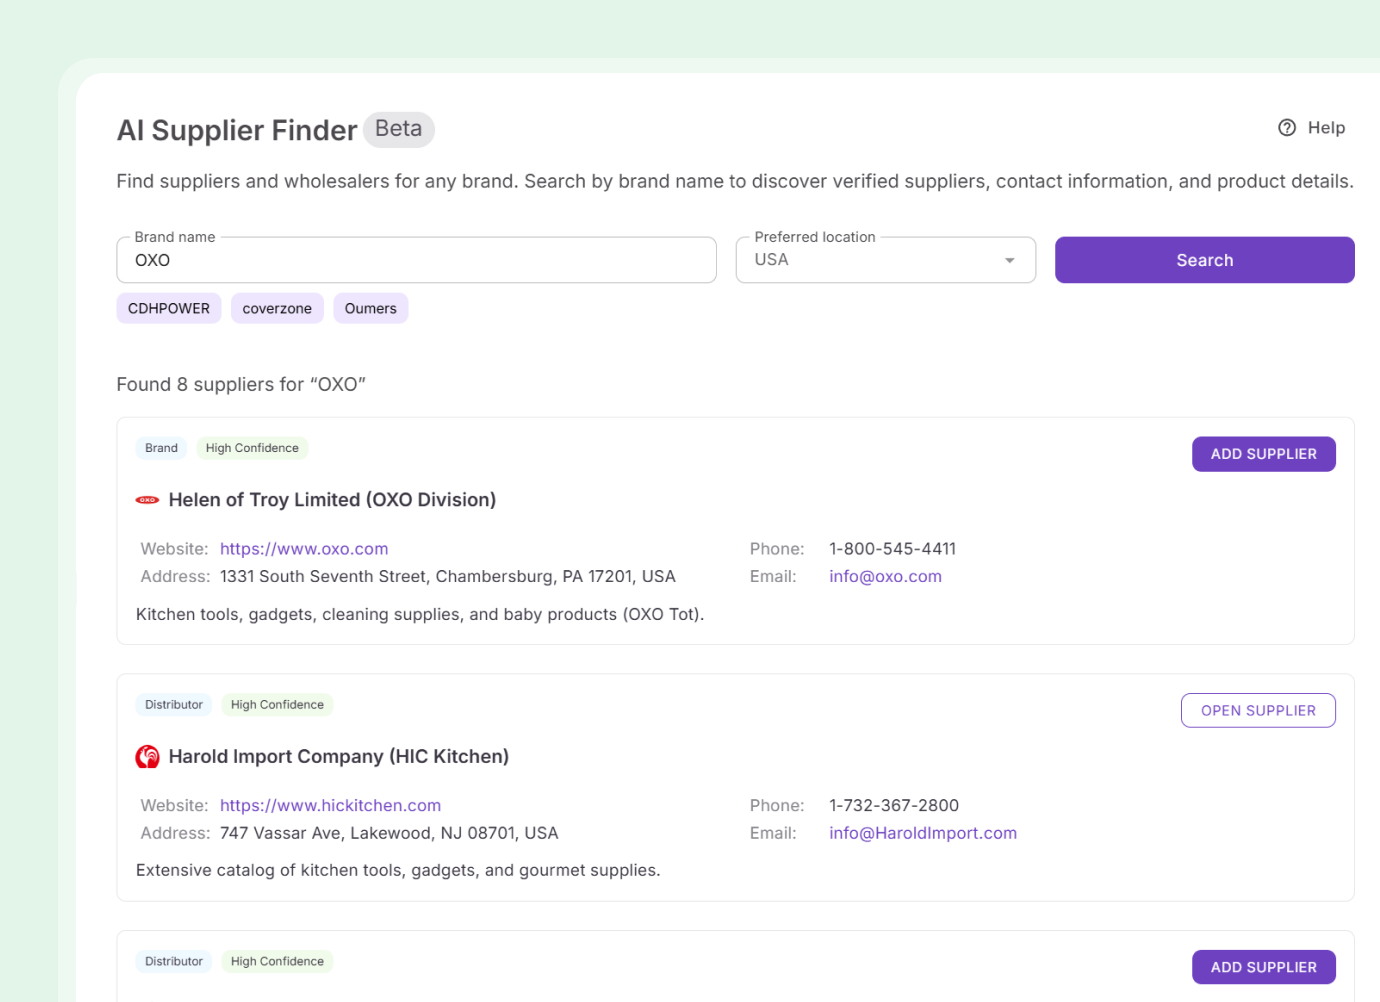Image resolution: width=1380 pixels, height=1002 pixels.
Task: Select the High Confidence badge on Helen of Troy
Action: [252, 447]
